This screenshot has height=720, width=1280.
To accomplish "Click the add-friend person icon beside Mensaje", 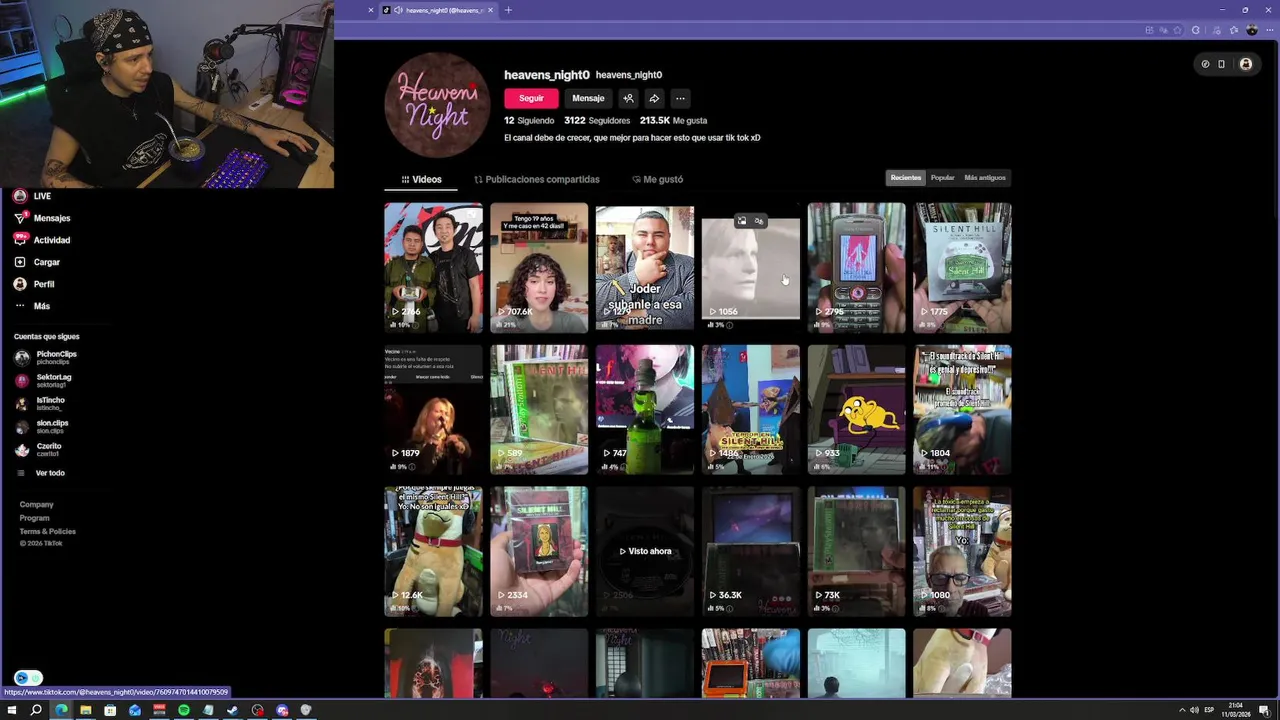I will coord(628,98).
